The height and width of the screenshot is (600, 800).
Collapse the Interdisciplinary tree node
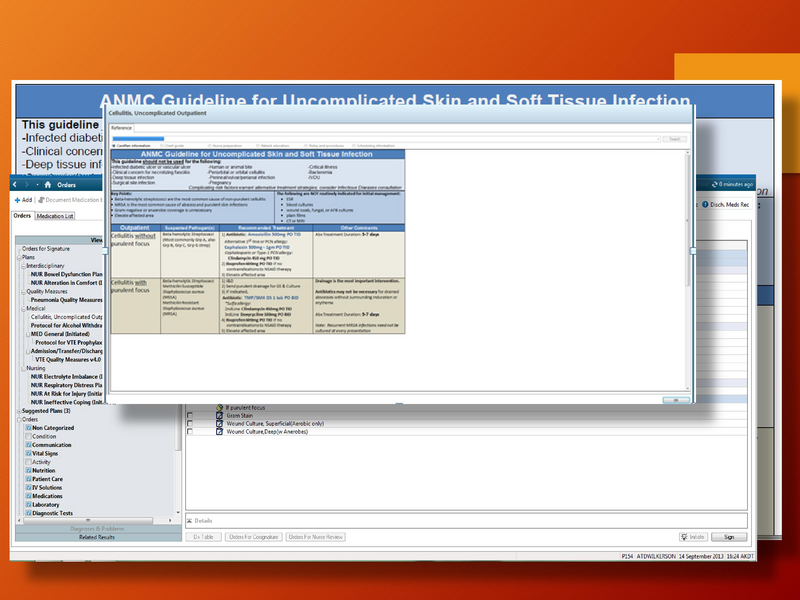pyautogui.click(x=23, y=266)
